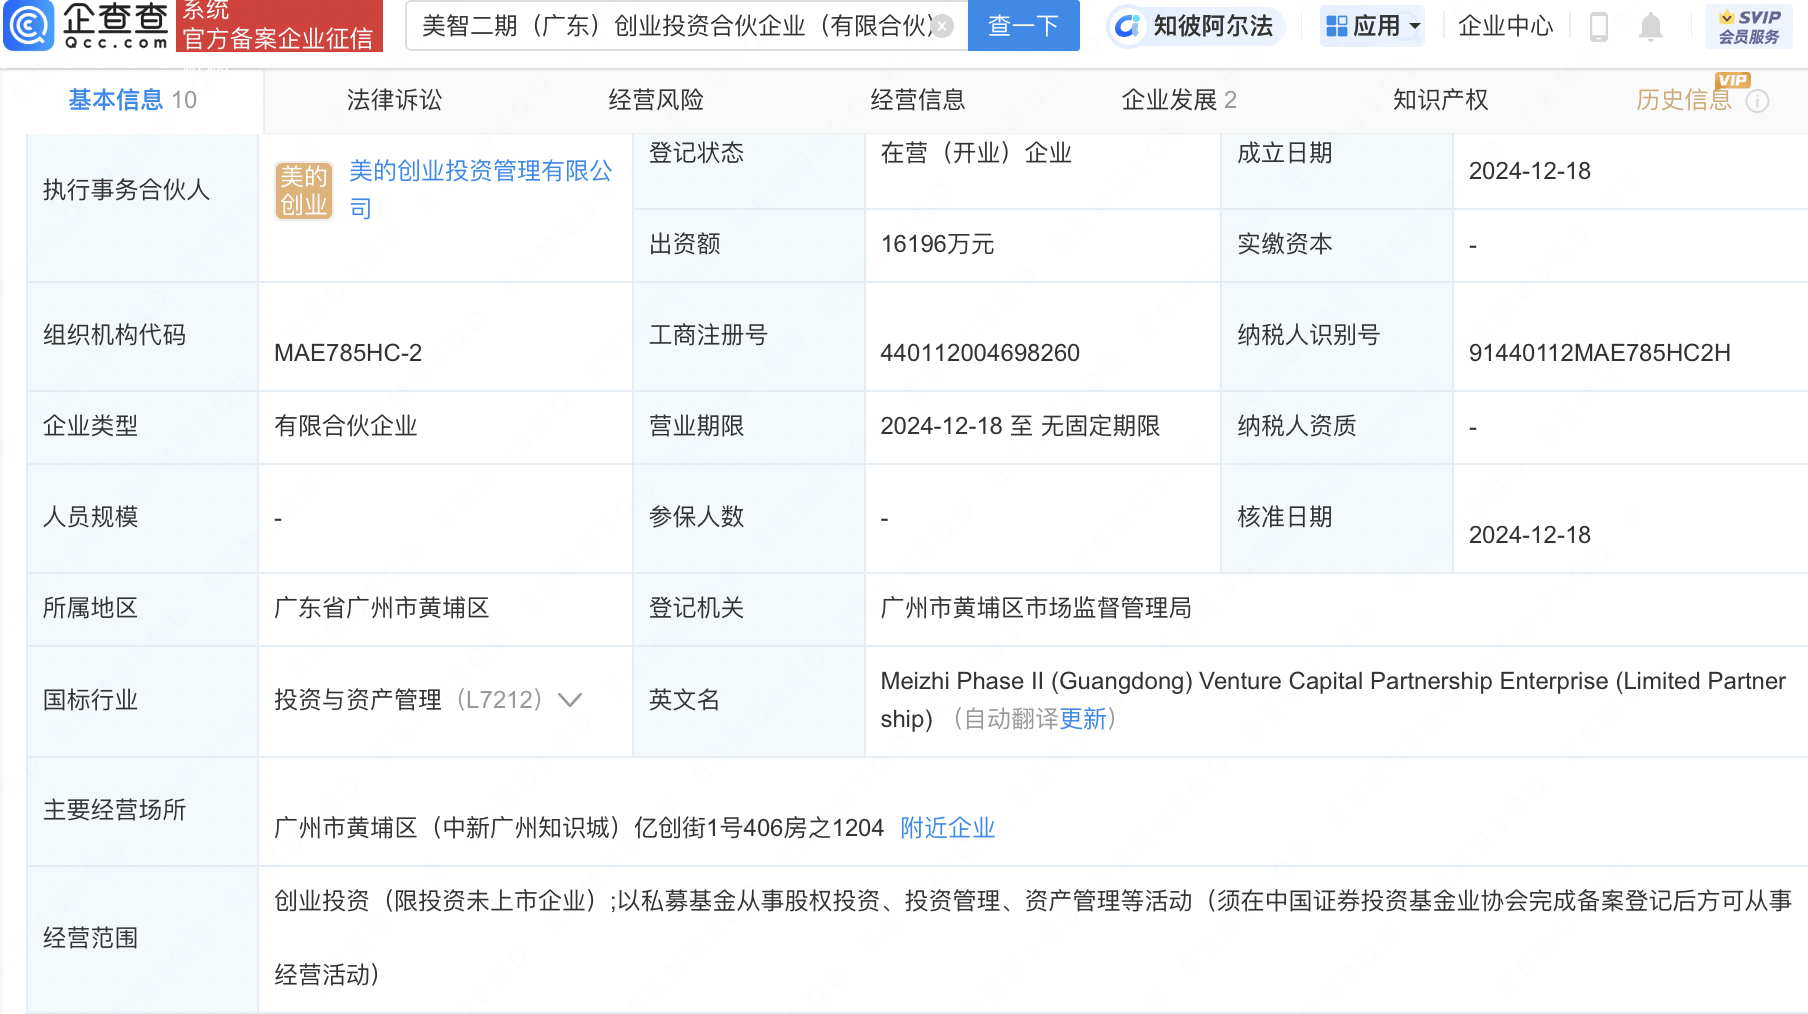1808x1014 pixels.
Task: Switch to the 基本信息 tab
Action: tap(132, 100)
